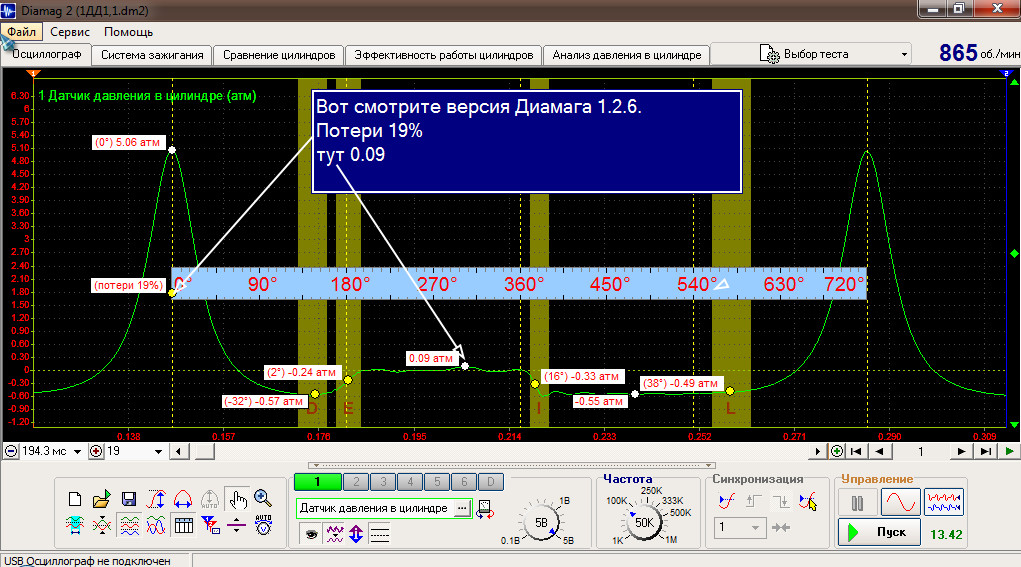Toggle the grid display icon
This screenshot has width=1021, height=567.
tap(184, 525)
